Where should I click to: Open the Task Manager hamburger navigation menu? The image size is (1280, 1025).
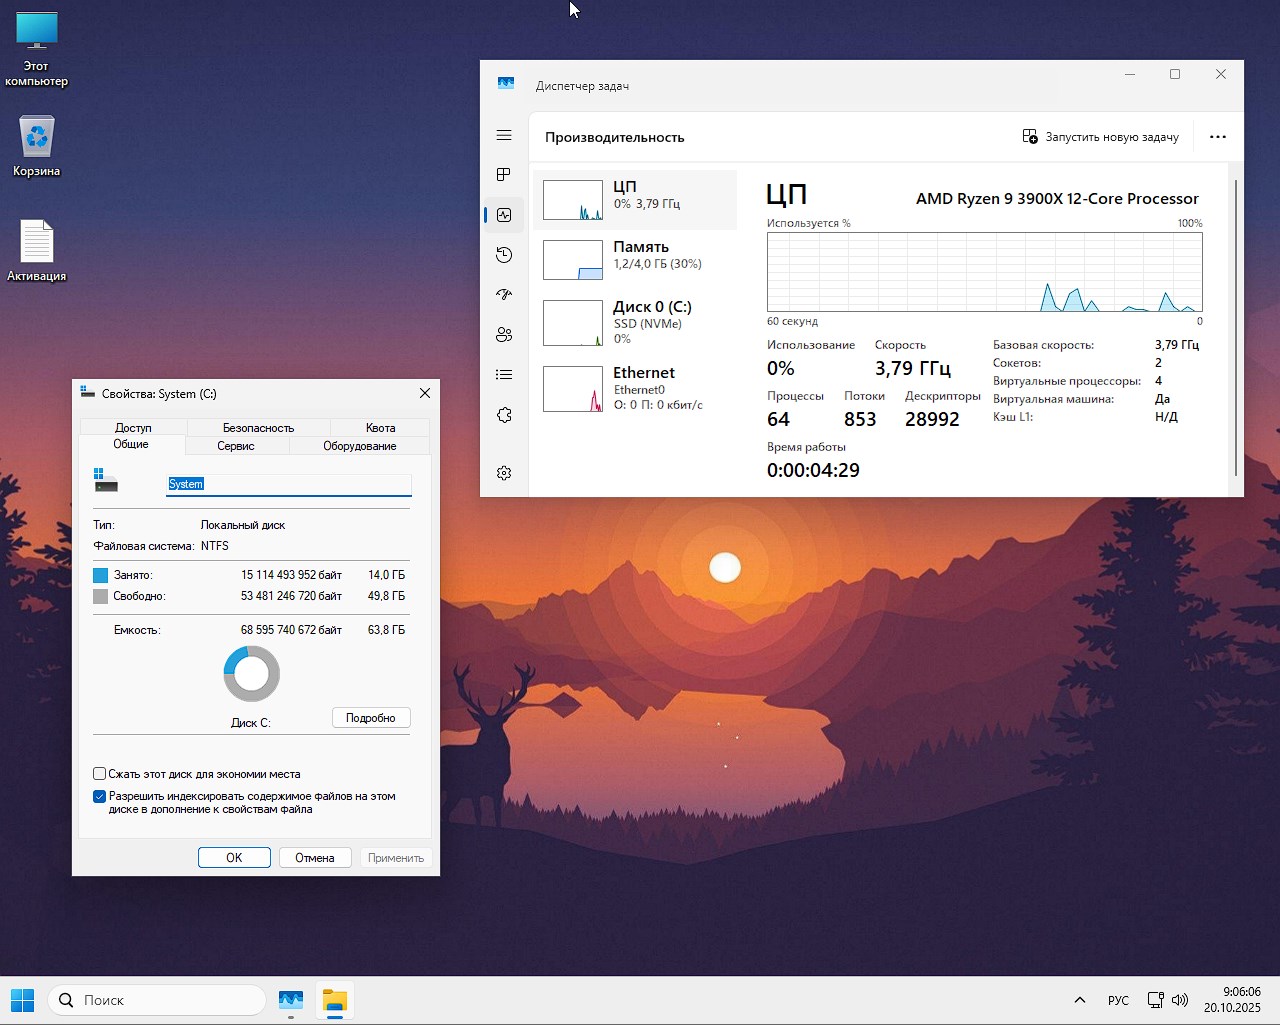click(504, 135)
